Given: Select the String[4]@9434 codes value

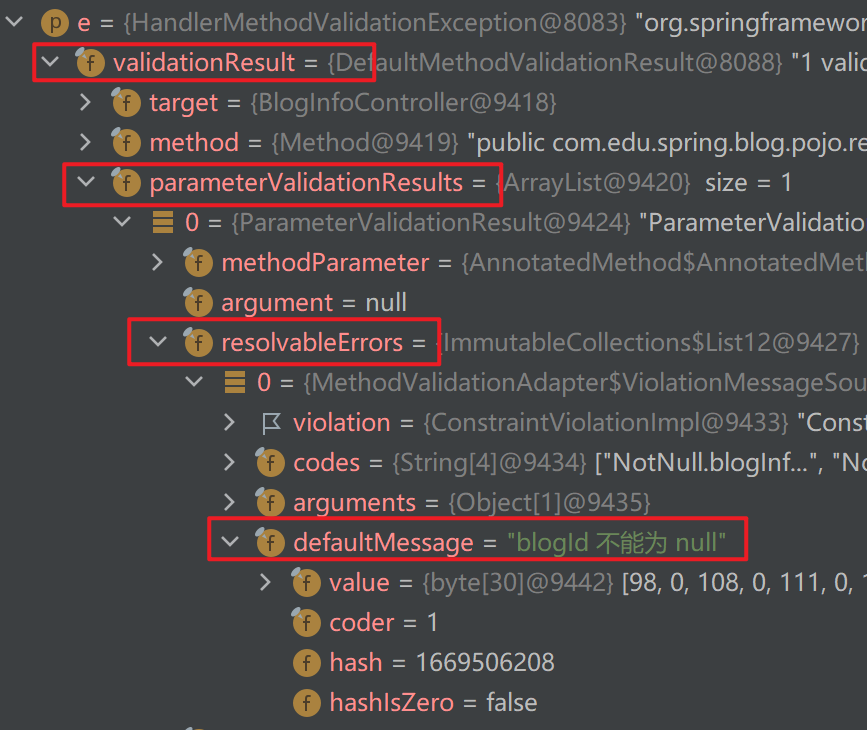Looking at the screenshot, I should (489, 463).
